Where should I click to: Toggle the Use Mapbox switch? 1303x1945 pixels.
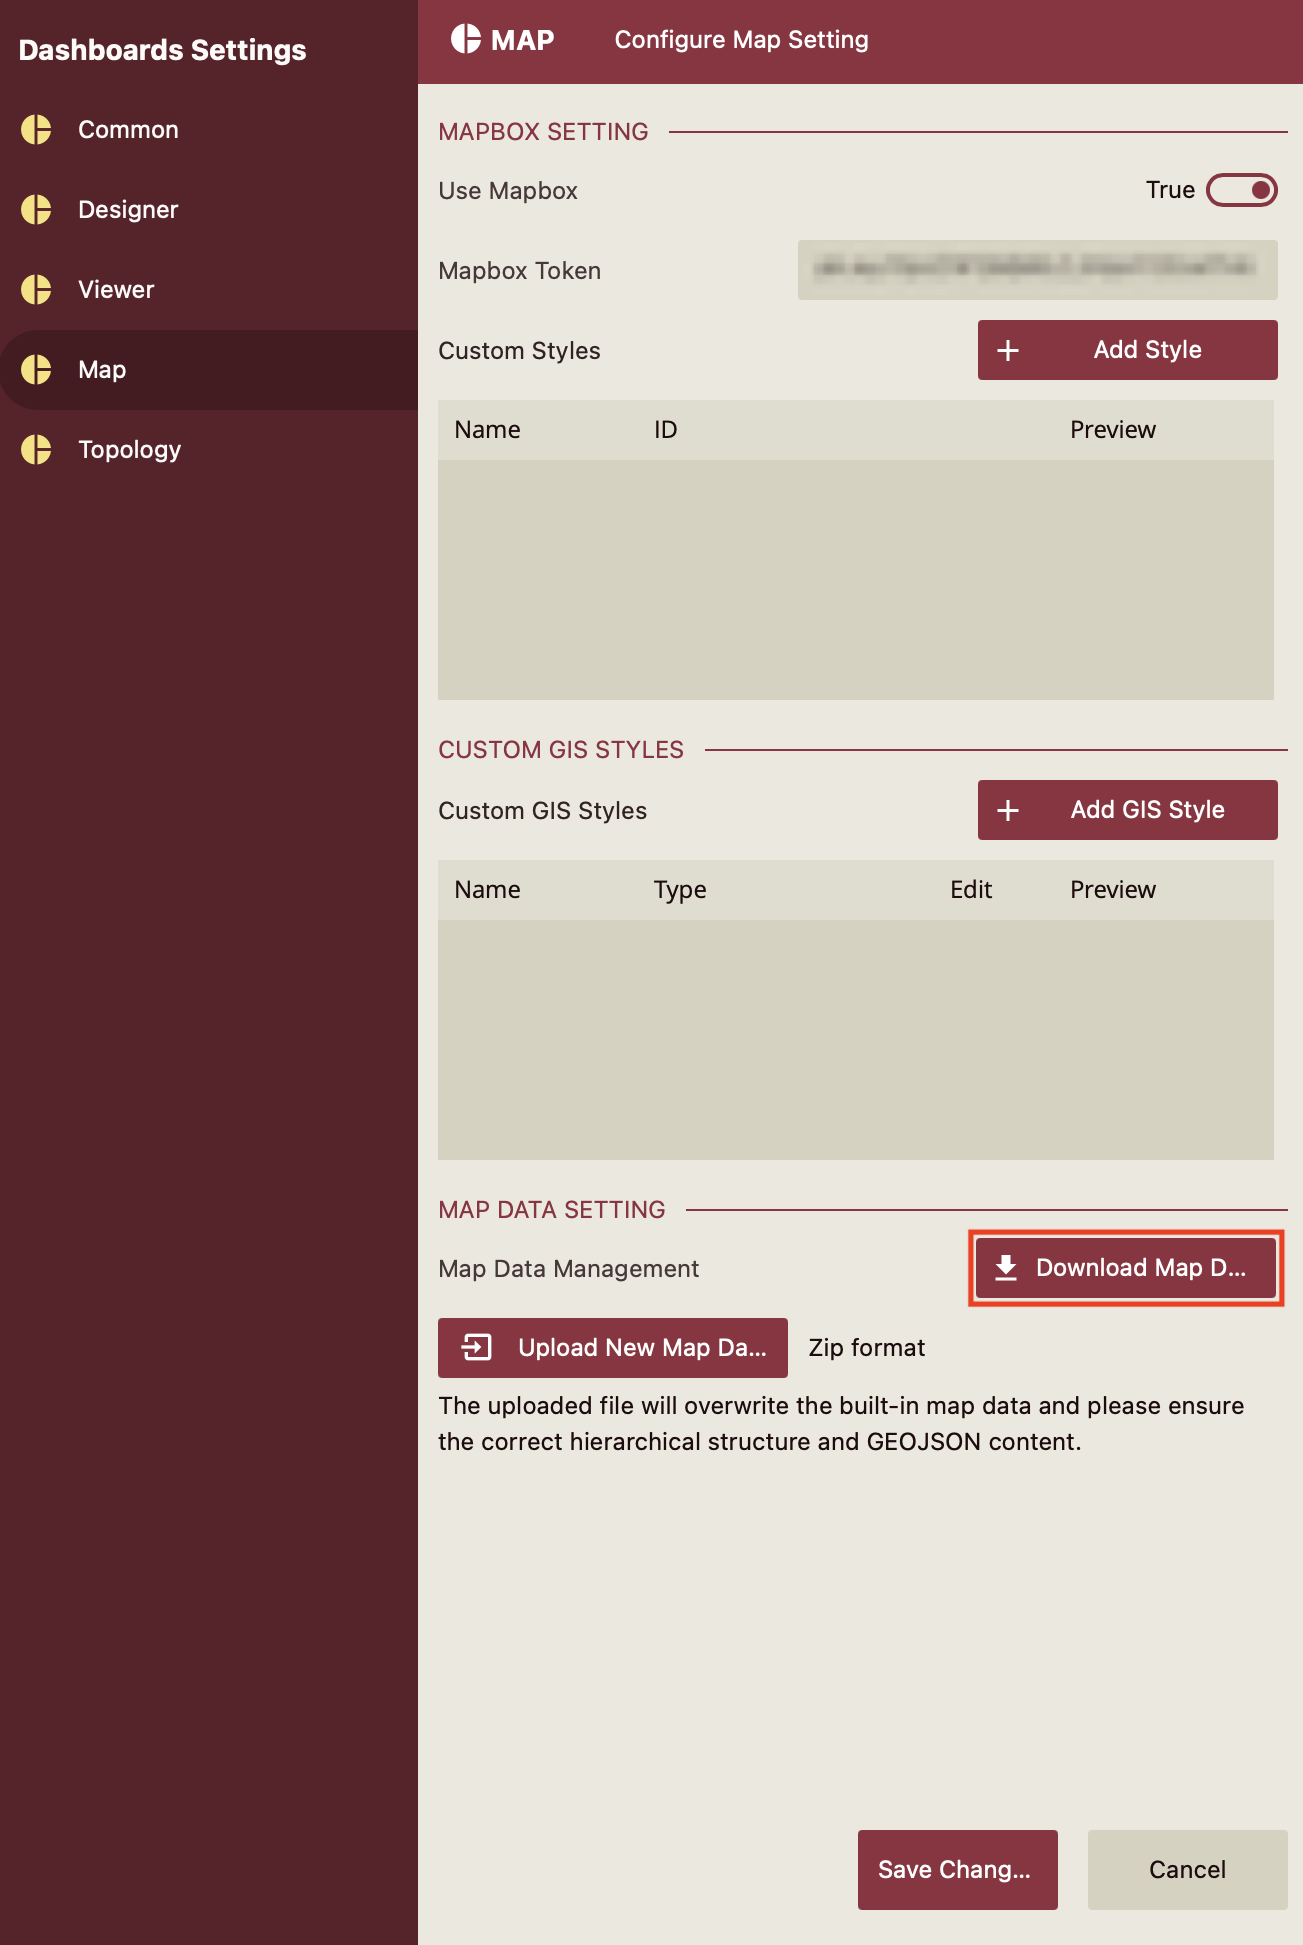(x=1241, y=190)
